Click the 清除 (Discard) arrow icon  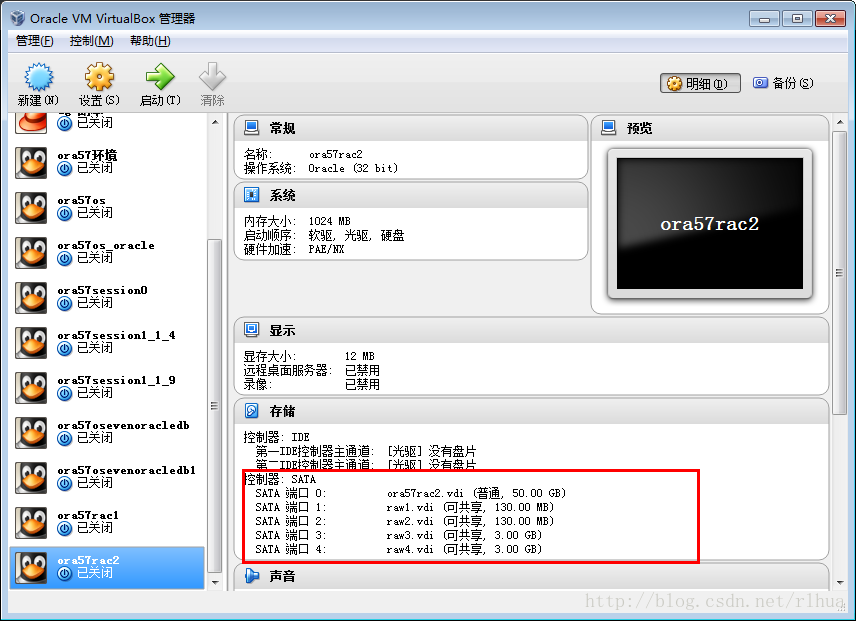(x=212, y=76)
